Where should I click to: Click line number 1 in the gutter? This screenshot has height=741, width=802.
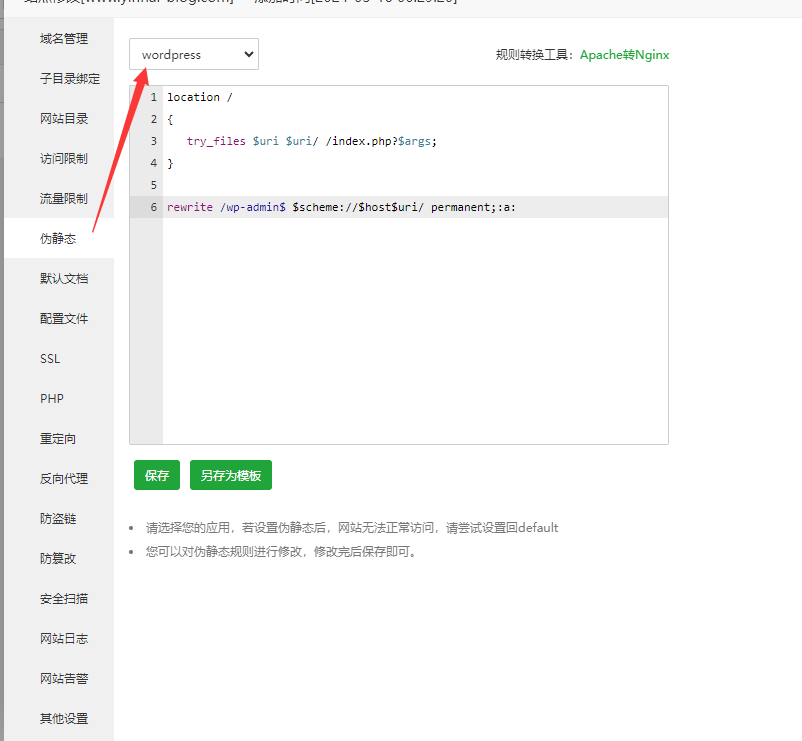153,97
